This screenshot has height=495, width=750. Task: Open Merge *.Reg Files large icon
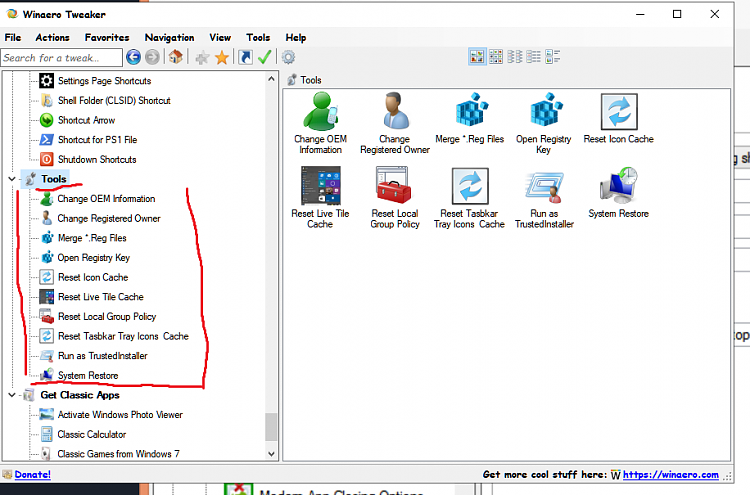(470, 118)
